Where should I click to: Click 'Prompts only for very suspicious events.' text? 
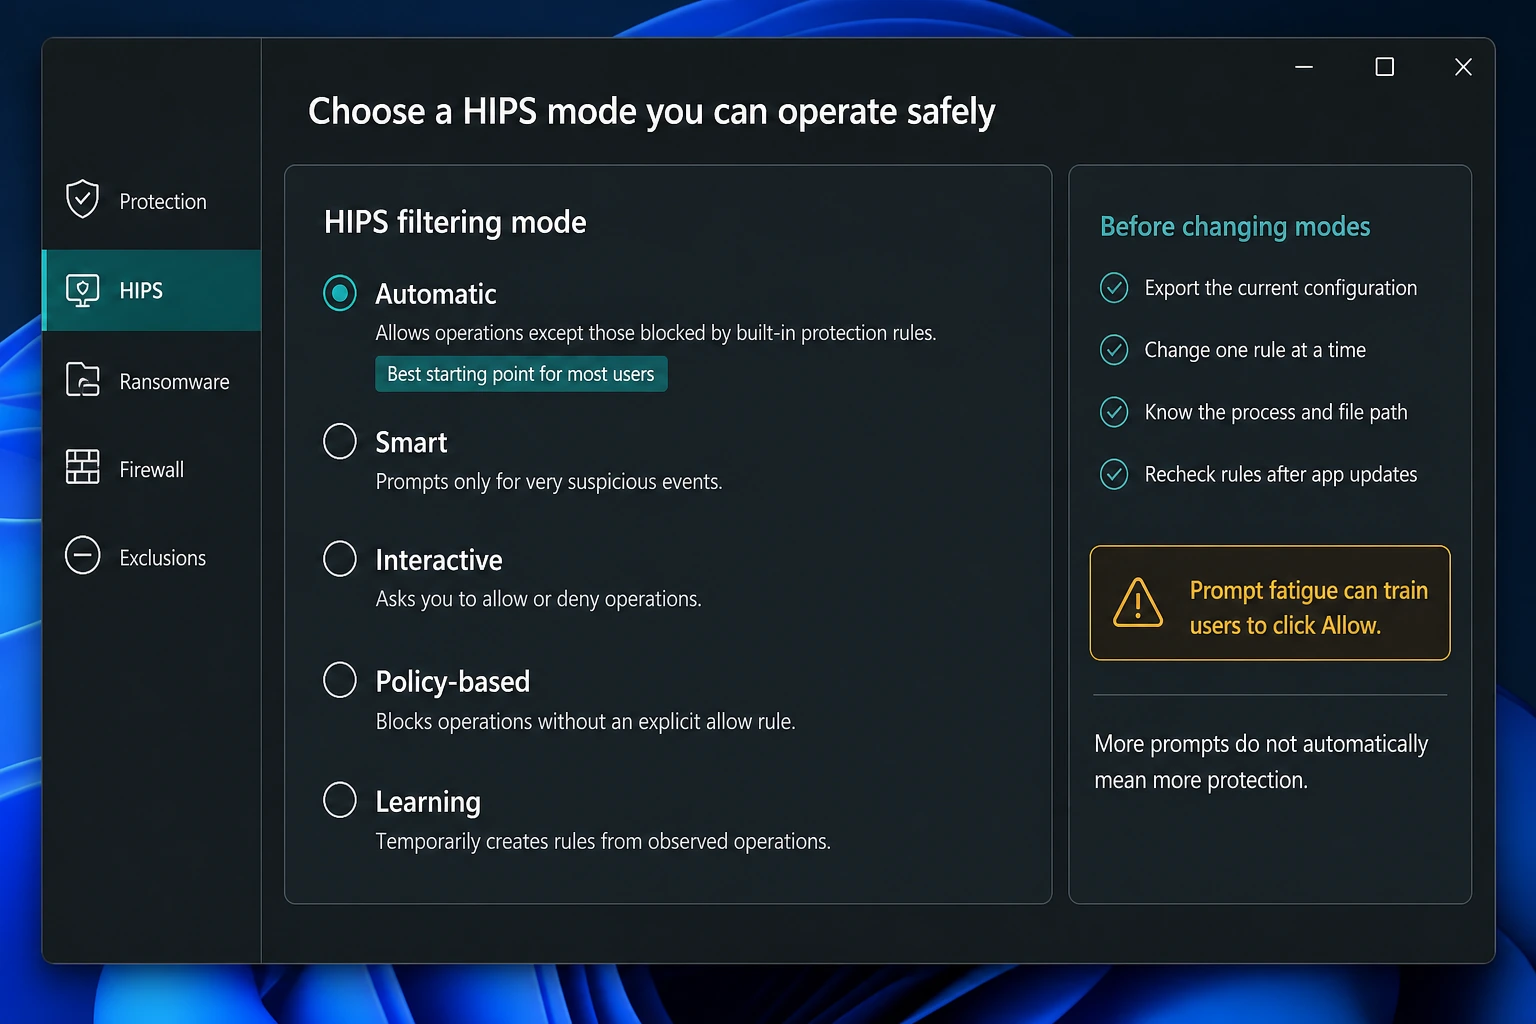[549, 482]
